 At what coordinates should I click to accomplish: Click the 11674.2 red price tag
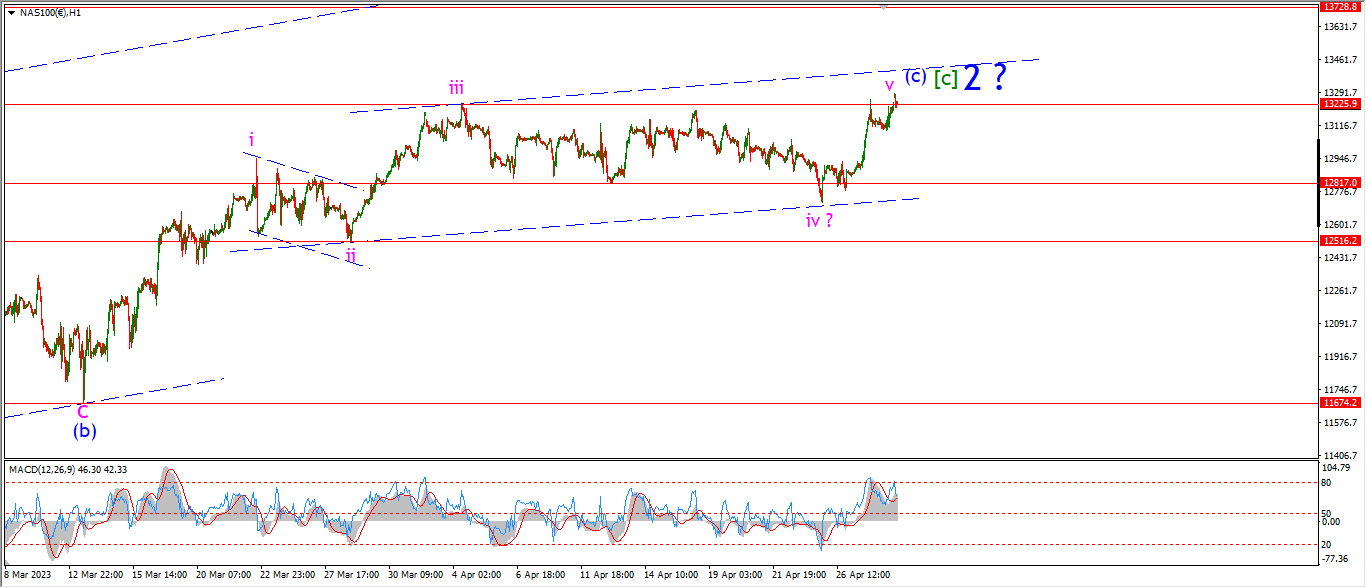pos(1339,402)
